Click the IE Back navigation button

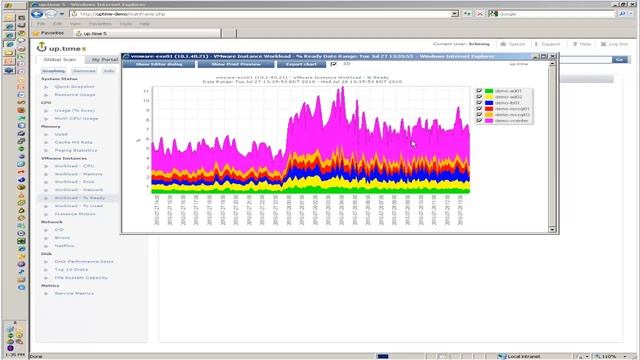pos(37,14)
